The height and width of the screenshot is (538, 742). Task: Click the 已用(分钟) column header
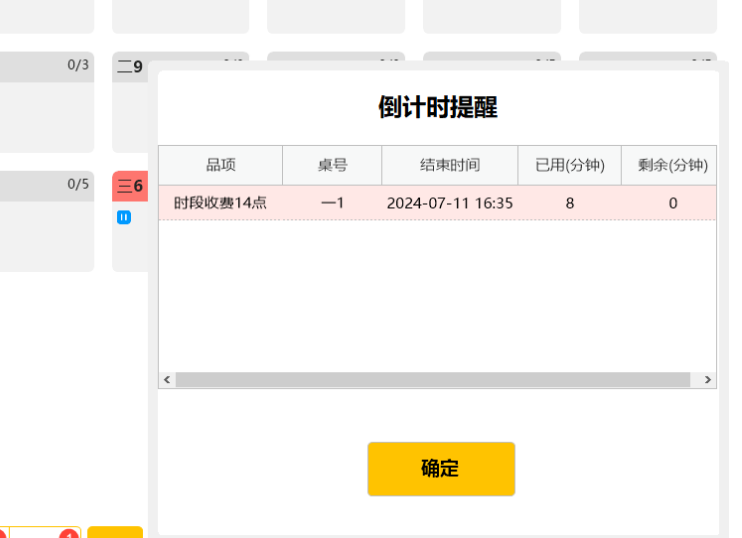(x=569, y=165)
